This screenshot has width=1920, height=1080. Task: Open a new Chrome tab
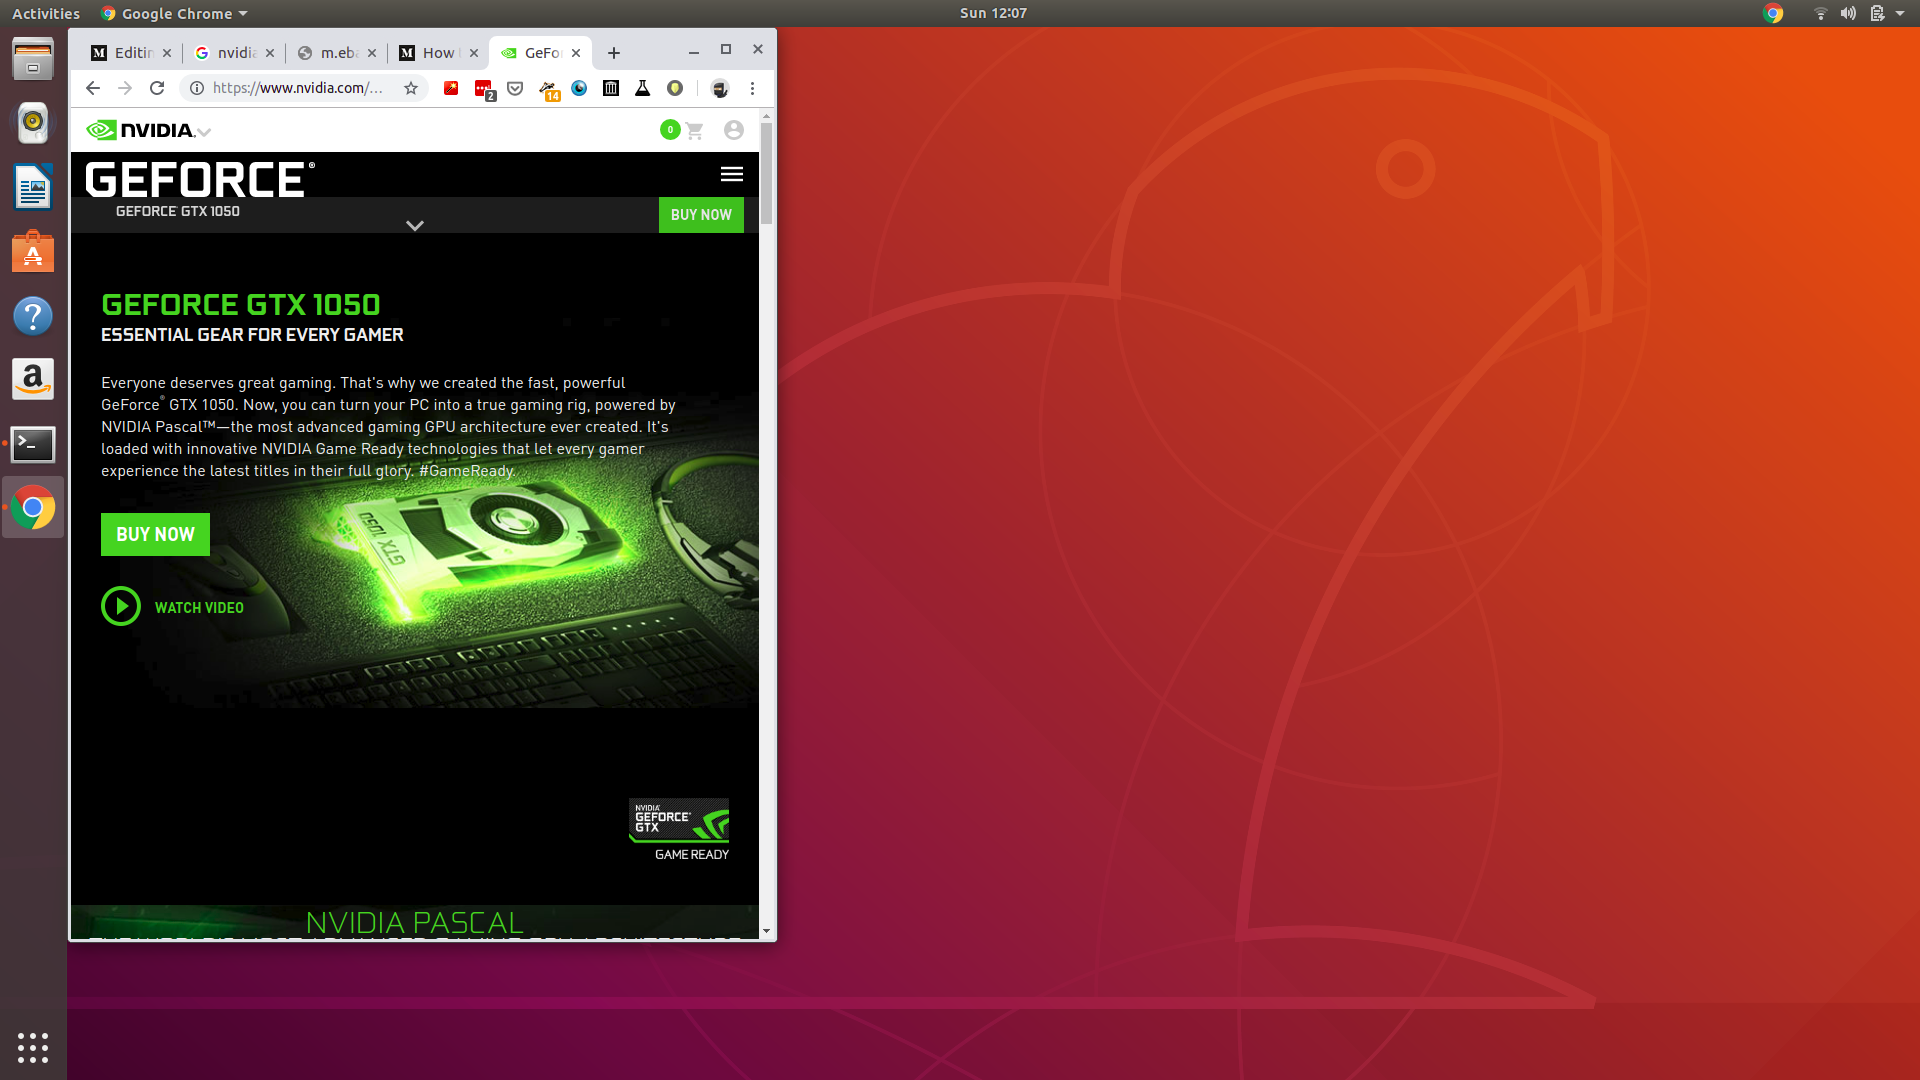(614, 53)
